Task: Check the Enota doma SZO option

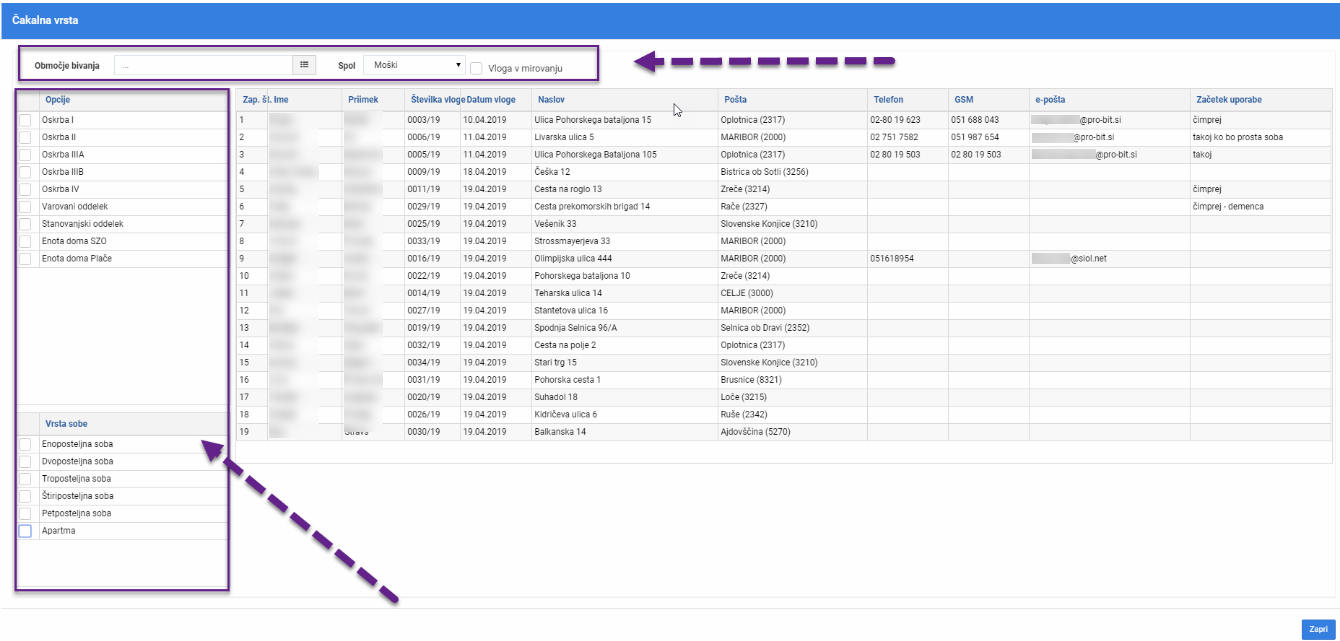Action: 25,241
